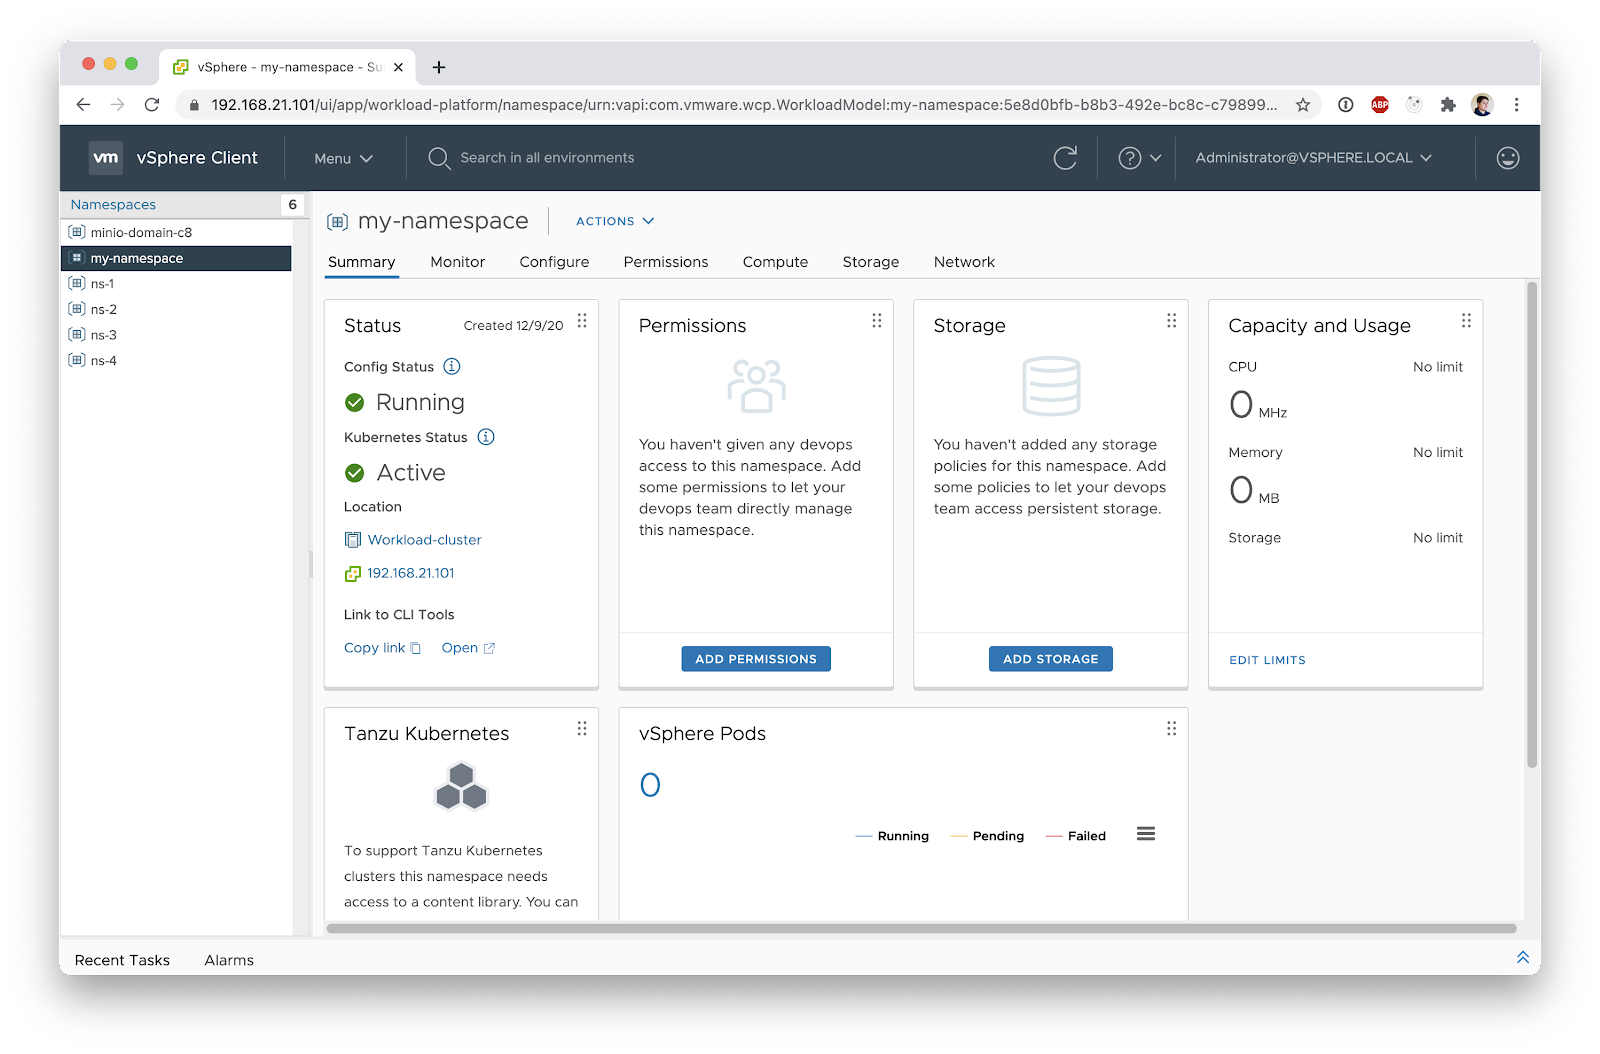Bookmark page with star icon
This screenshot has height=1054, width=1600.
[1303, 105]
